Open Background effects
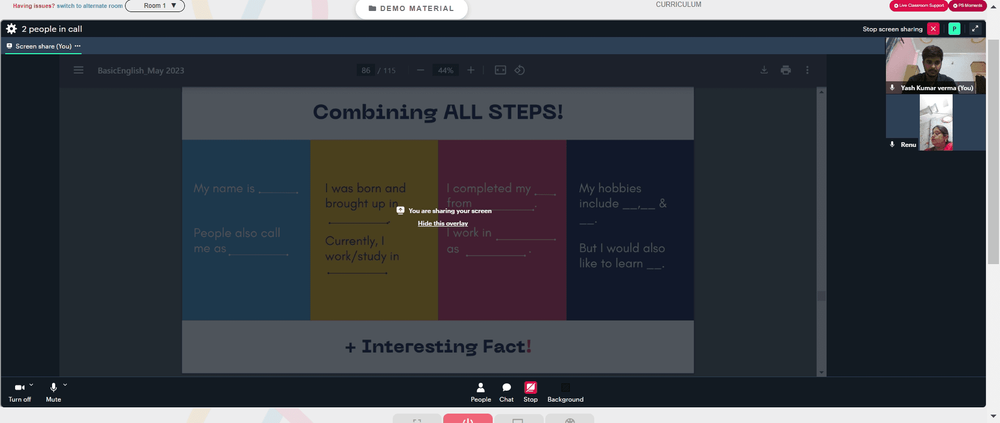This screenshot has width=1000, height=423. [x=565, y=392]
